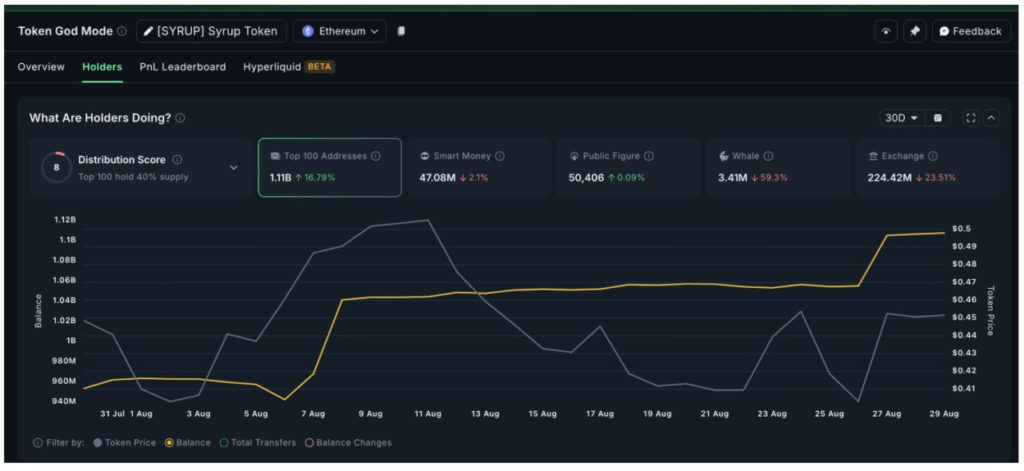Image resolution: width=1024 pixels, height=471 pixels.
Task: Open the calendar date picker icon
Action: (x=937, y=118)
